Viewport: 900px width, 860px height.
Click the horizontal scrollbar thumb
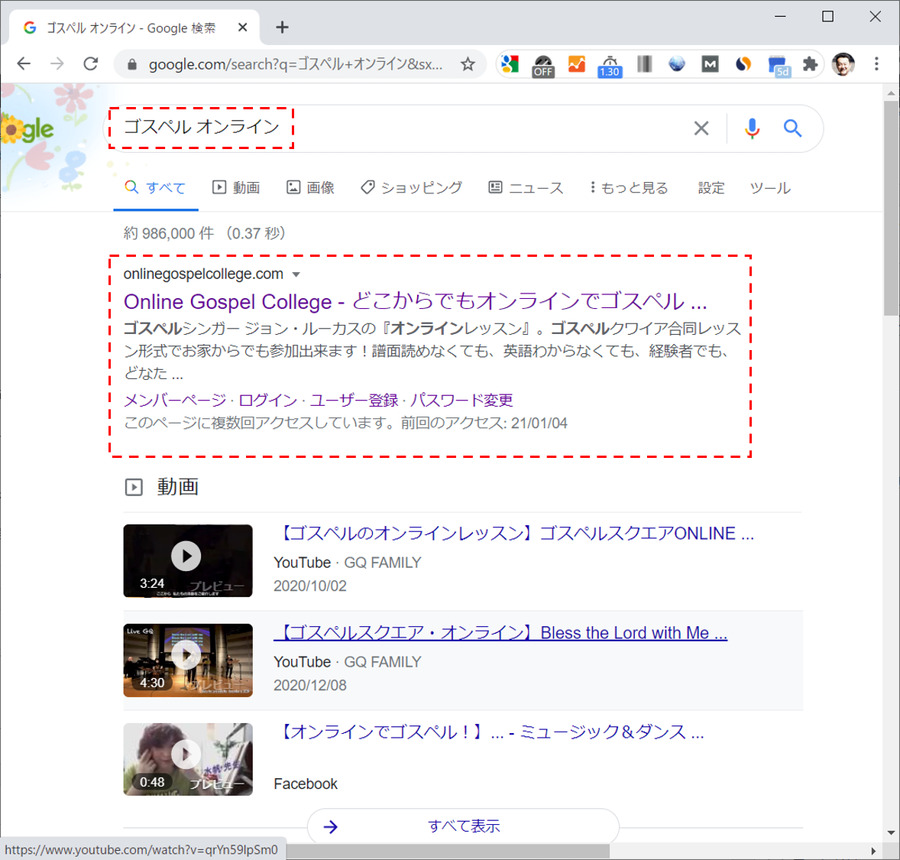pyautogui.click(x=448, y=850)
